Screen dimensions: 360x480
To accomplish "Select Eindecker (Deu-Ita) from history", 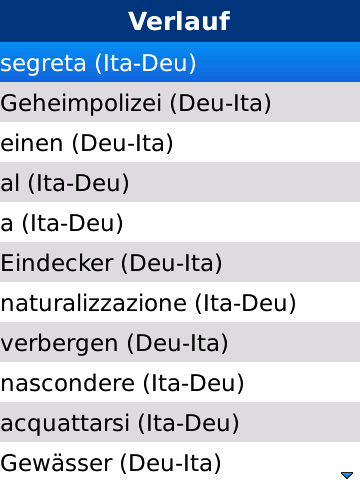I will coord(180,262).
